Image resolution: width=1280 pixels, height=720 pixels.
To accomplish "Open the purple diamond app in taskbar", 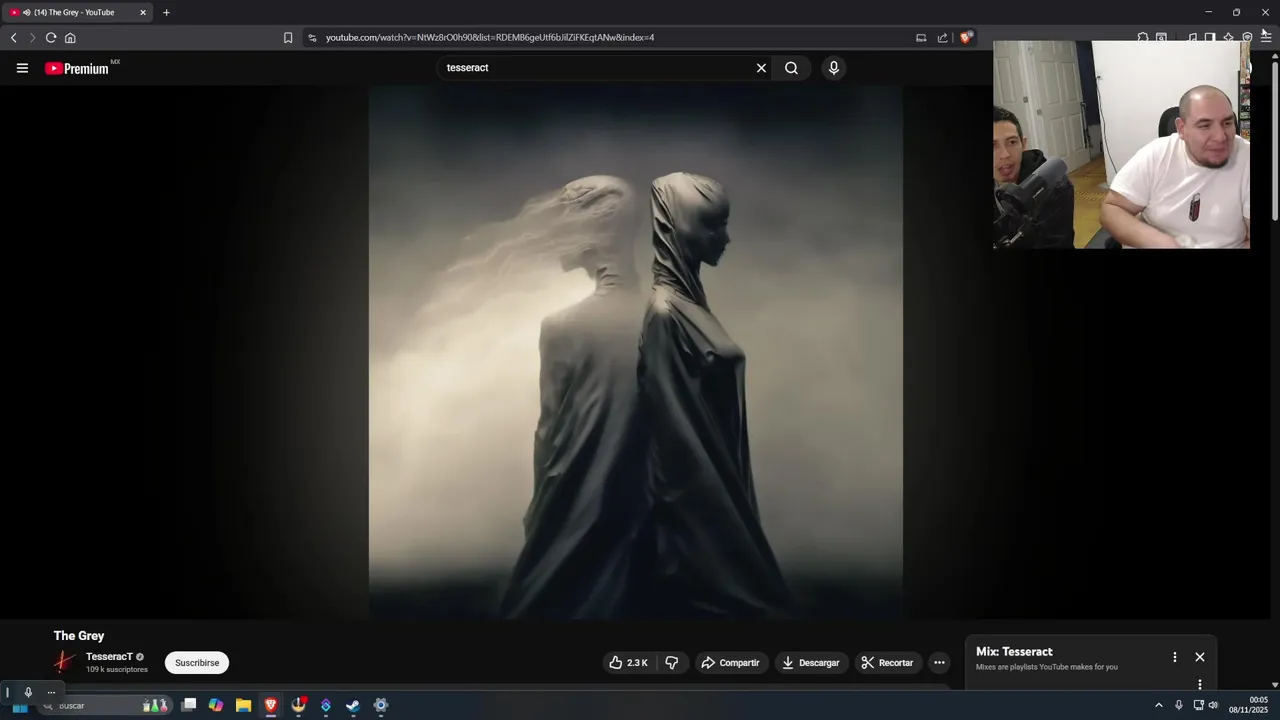I will [326, 705].
